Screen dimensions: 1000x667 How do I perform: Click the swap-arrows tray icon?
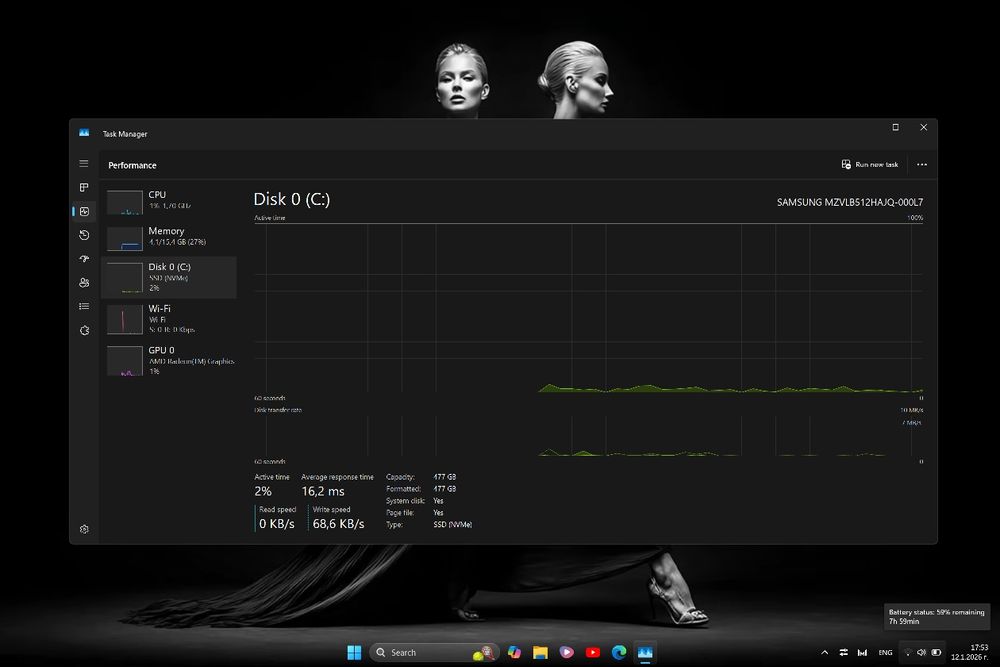(x=844, y=652)
